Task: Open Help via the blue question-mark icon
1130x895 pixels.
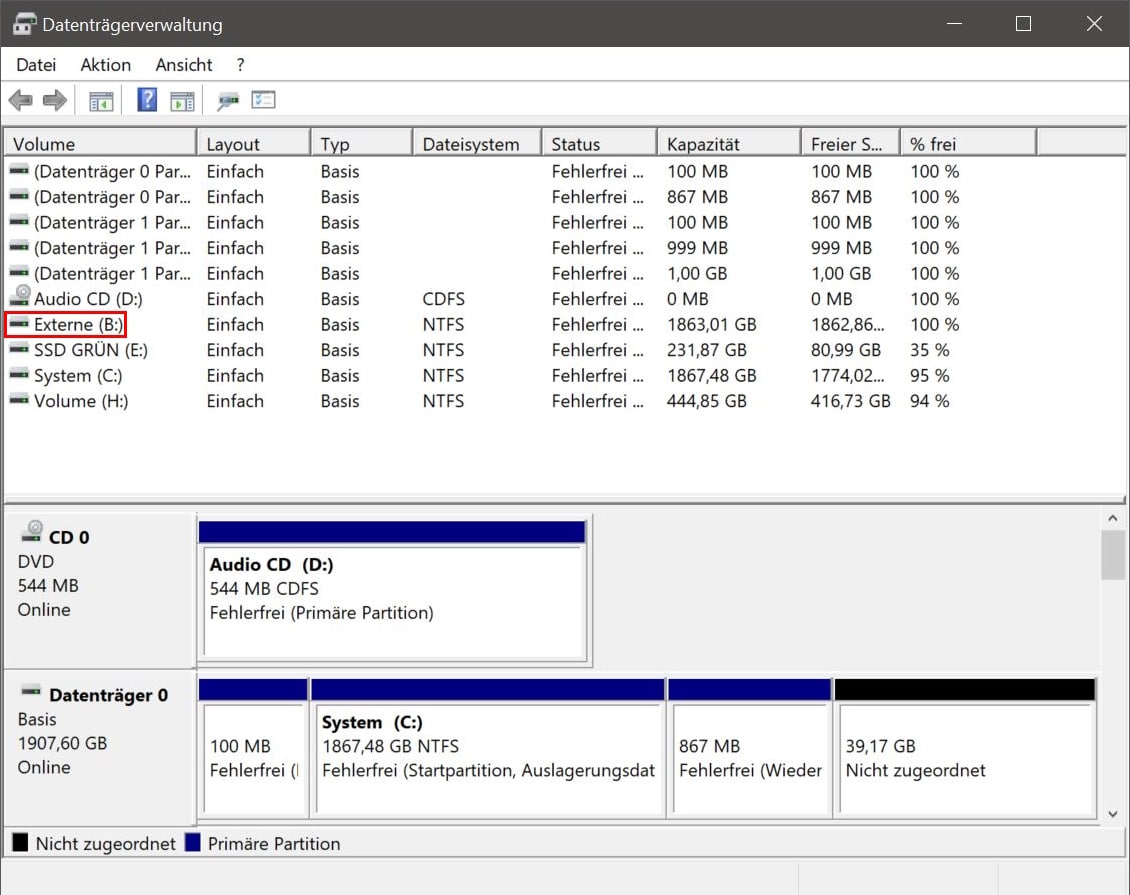Action: click(x=147, y=99)
